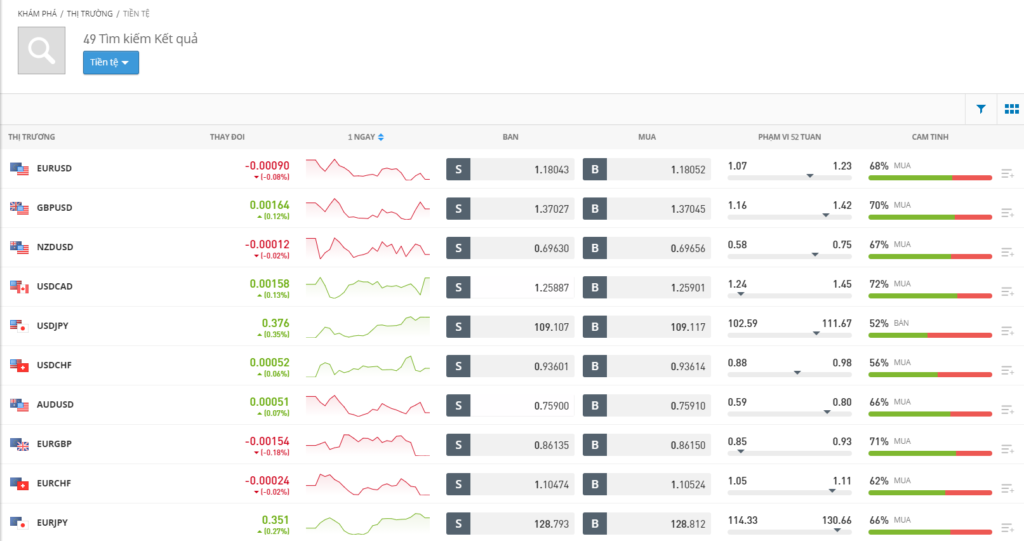Image resolution: width=1024 pixels, height=541 pixels.
Task: Add AUDUSD to watchlist icon
Action: (1007, 410)
